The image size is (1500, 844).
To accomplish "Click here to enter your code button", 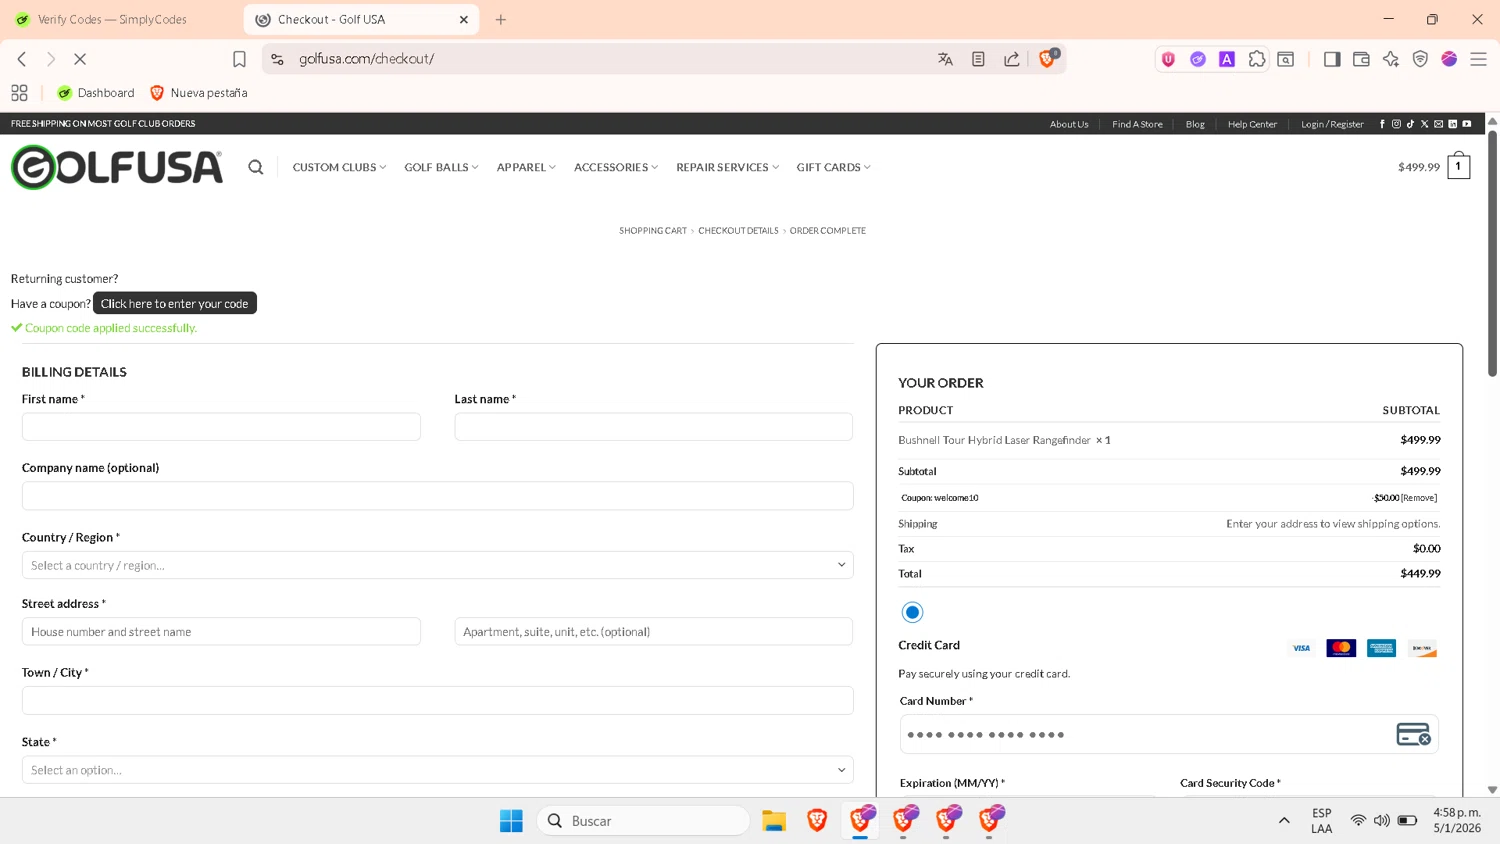I will (x=175, y=303).
